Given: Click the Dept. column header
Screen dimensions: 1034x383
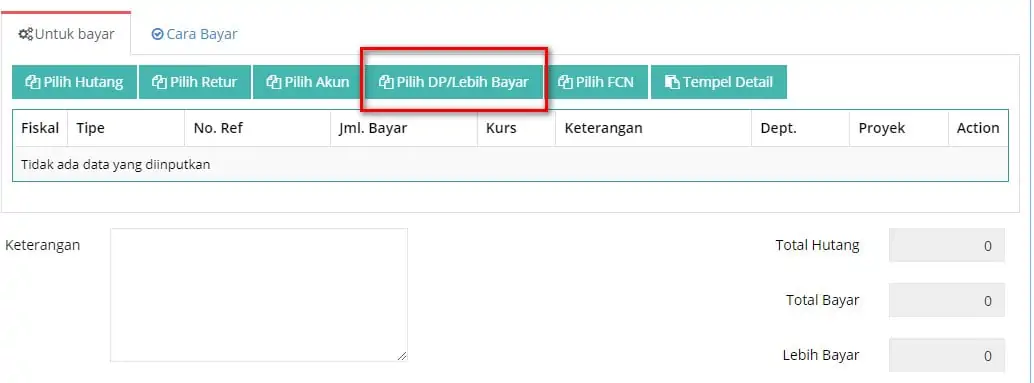Looking at the screenshot, I should click(801, 128).
